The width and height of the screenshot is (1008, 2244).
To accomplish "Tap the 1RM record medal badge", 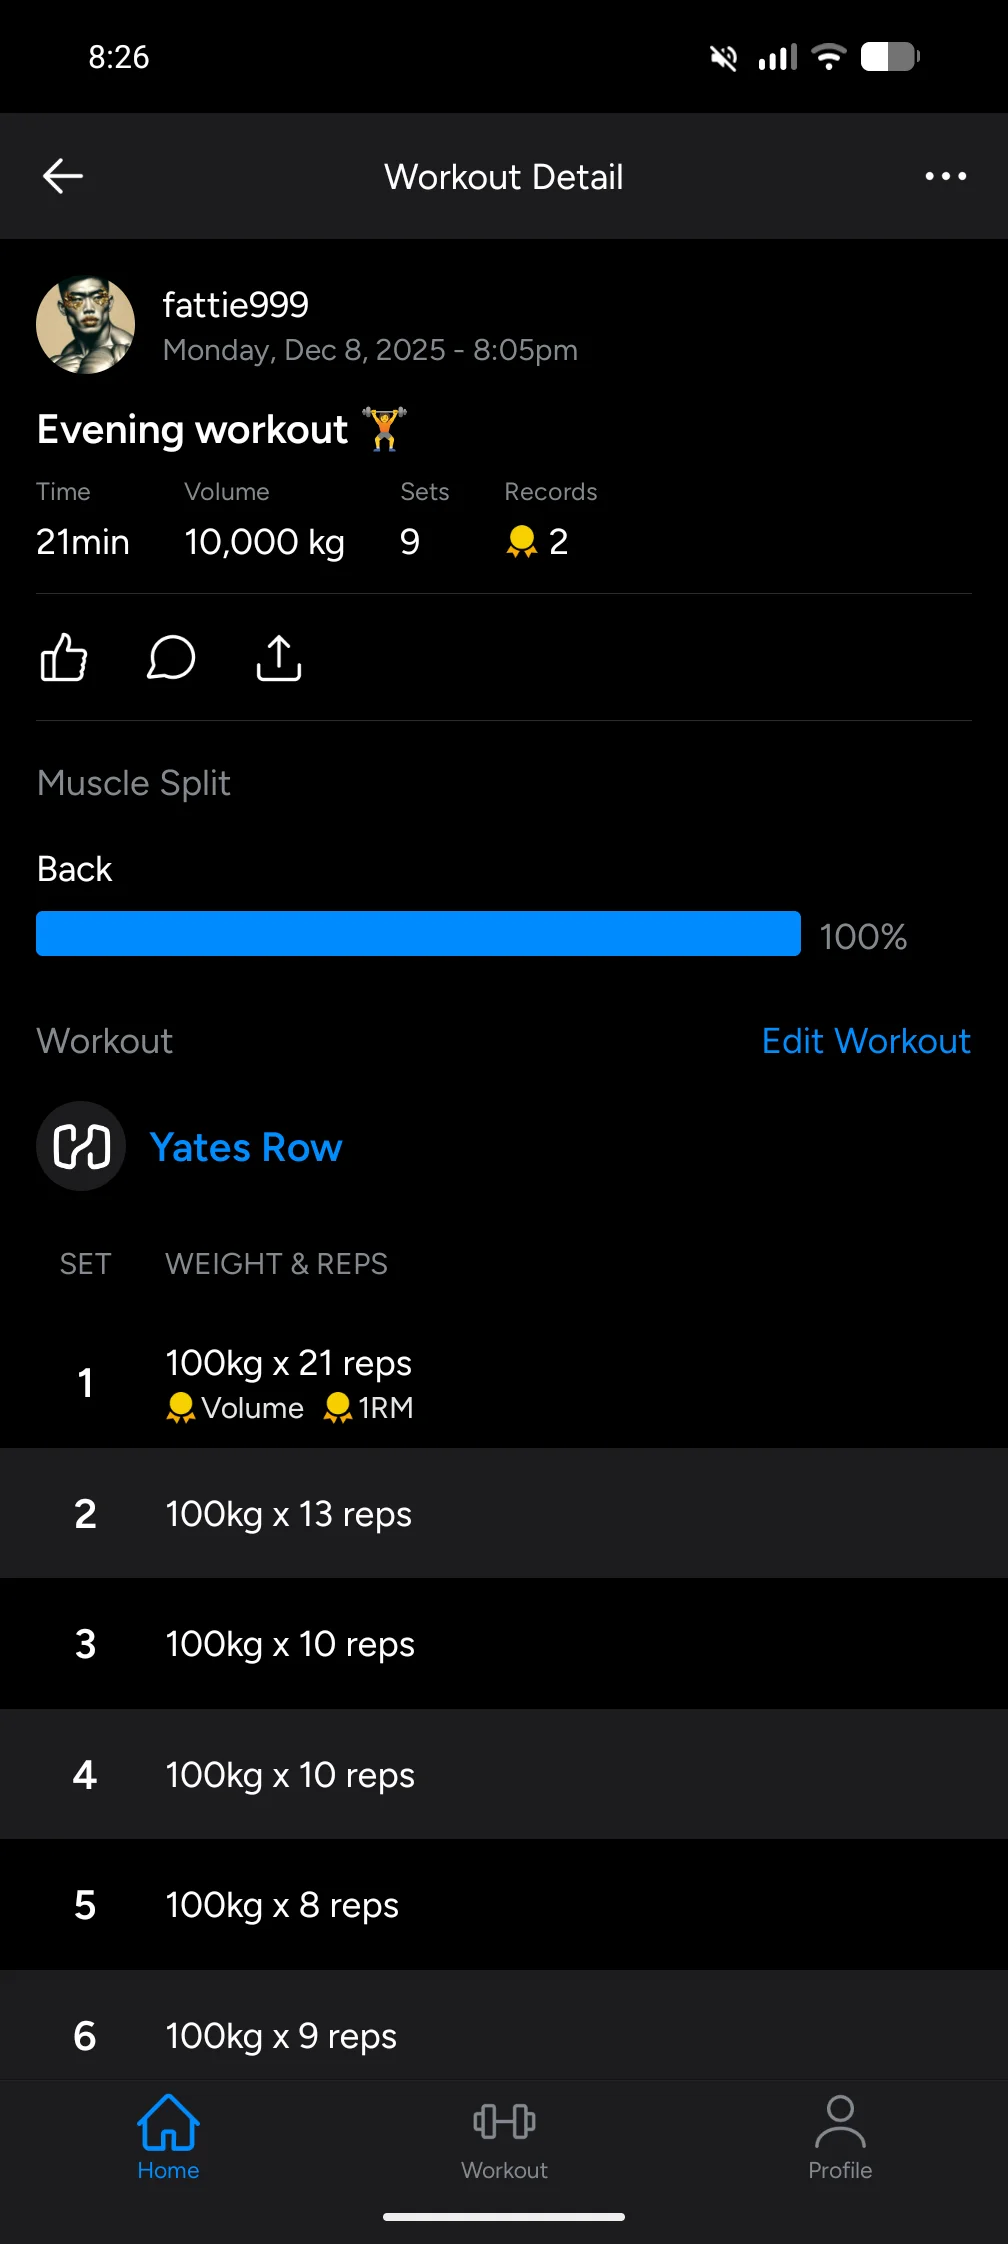I will 338,1408.
